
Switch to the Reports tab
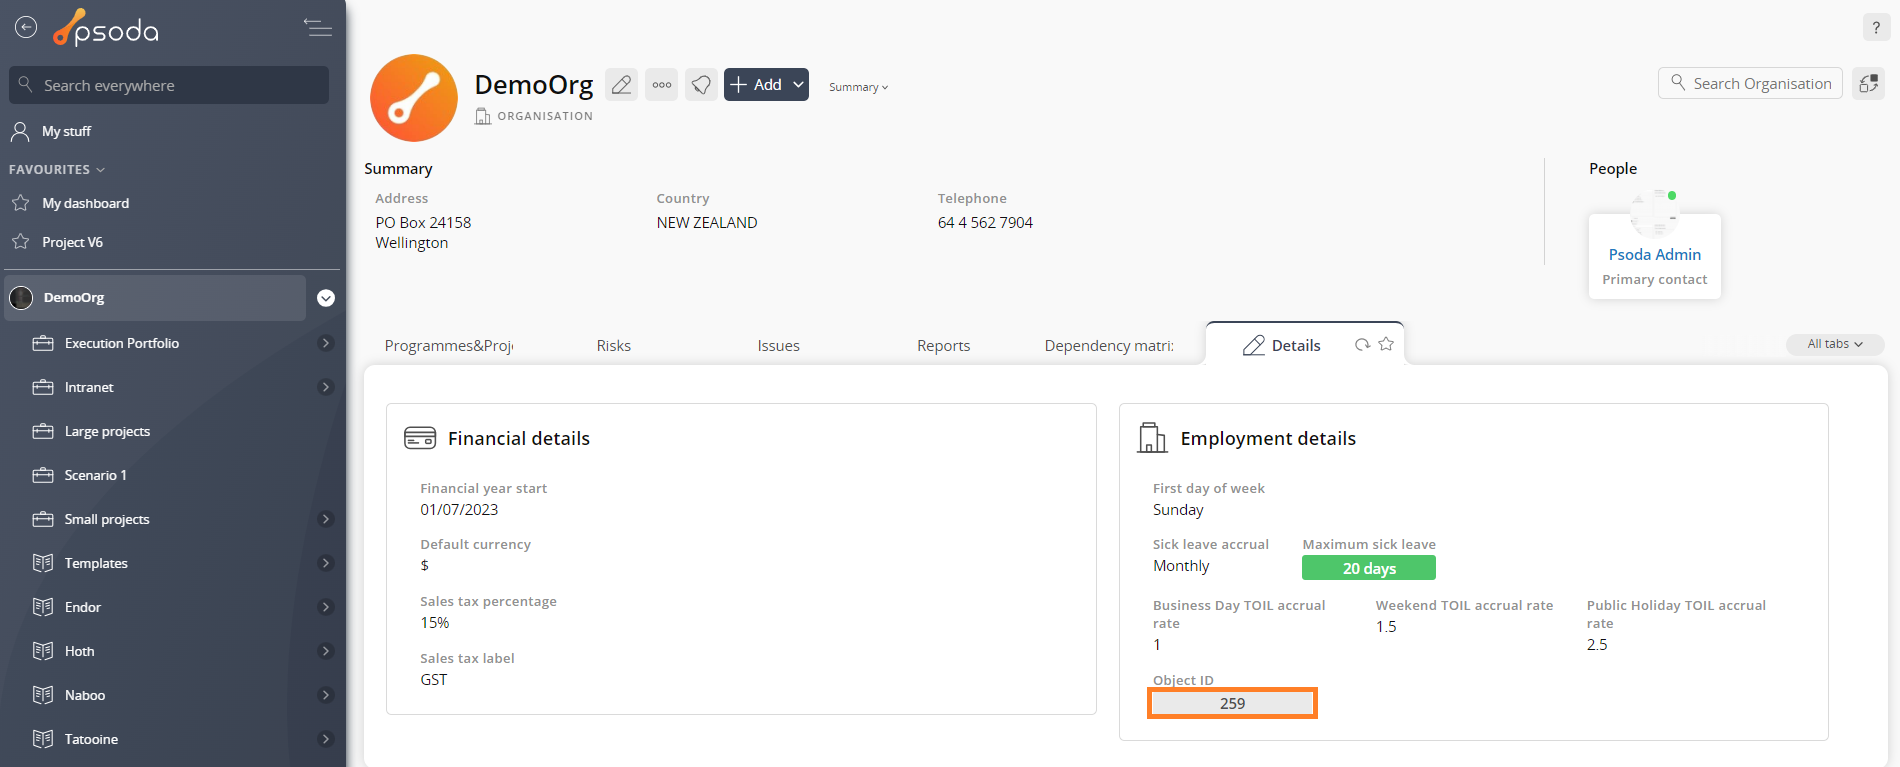(943, 345)
